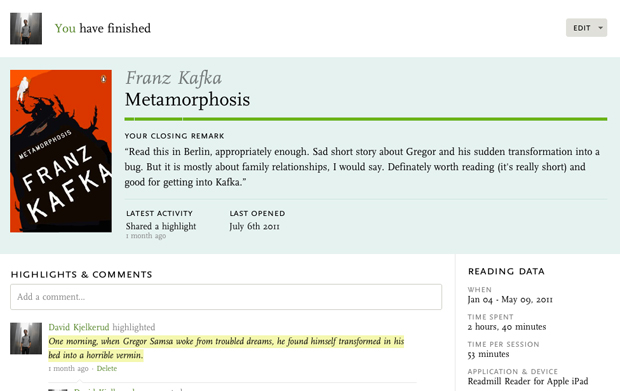
Task: Click the first short segment of progress bar
Action: pos(129,119)
